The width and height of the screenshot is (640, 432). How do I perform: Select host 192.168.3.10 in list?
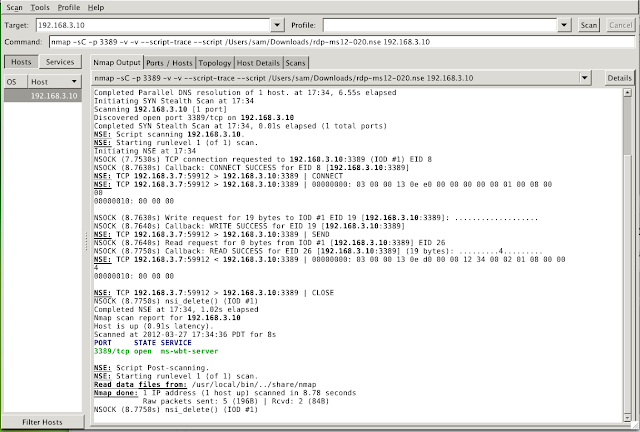pos(43,96)
